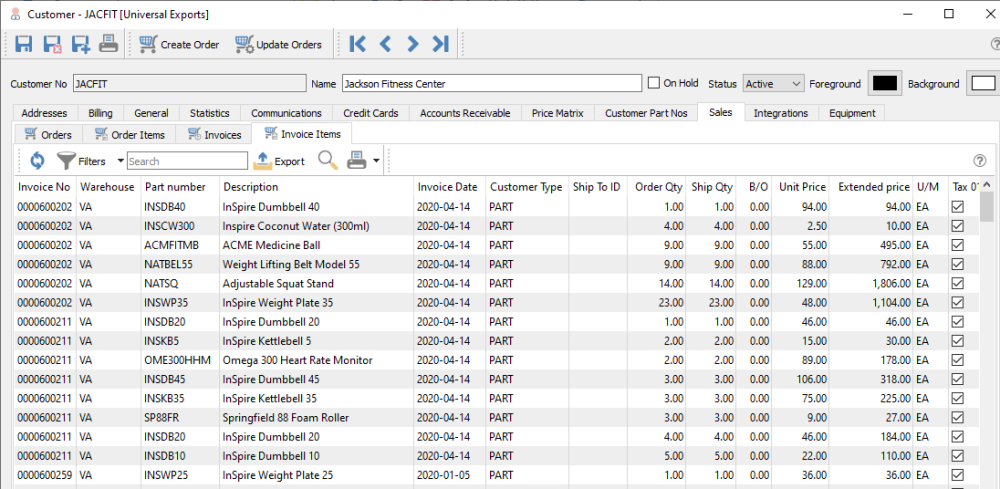Click the Print icon in top toolbar
Viewport: 1000px width, 489px height.
108,44
